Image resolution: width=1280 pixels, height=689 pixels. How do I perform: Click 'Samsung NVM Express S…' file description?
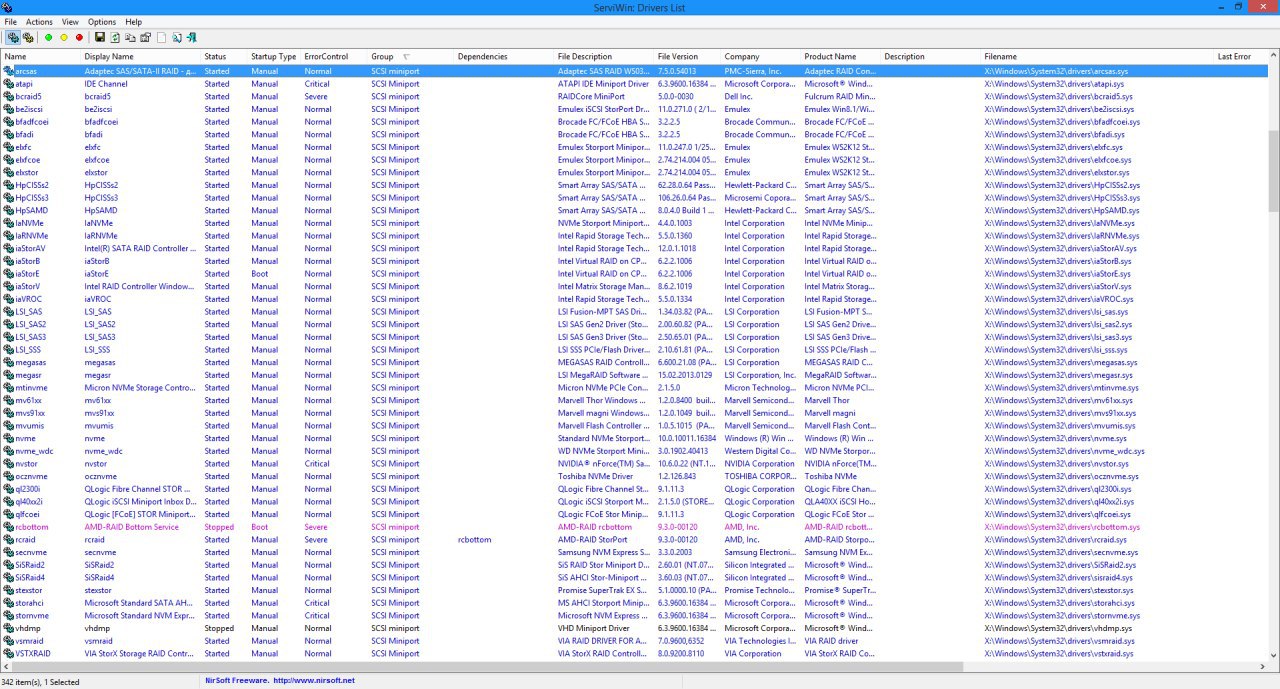coord(604,553)
